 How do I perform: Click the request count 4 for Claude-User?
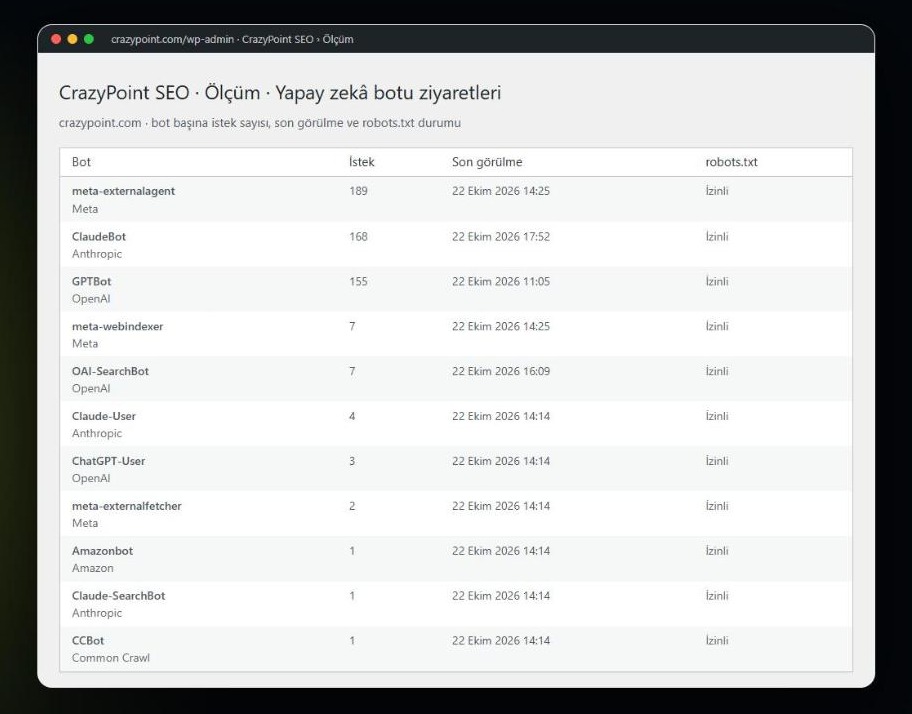(x=352, y=416)
